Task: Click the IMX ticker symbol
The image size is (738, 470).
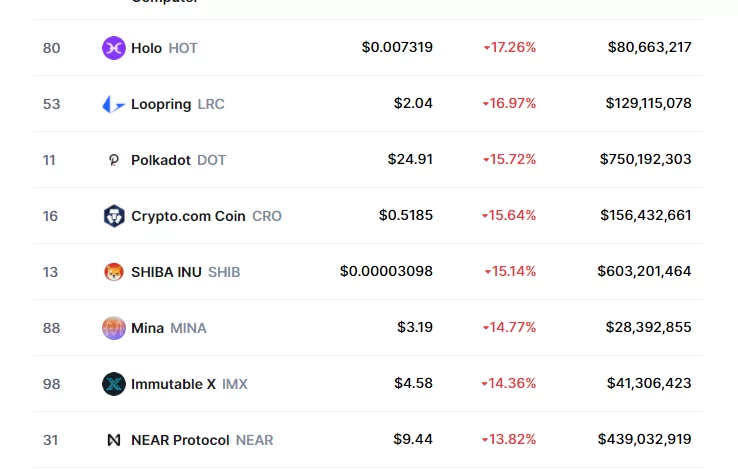Action: [235, 384]
